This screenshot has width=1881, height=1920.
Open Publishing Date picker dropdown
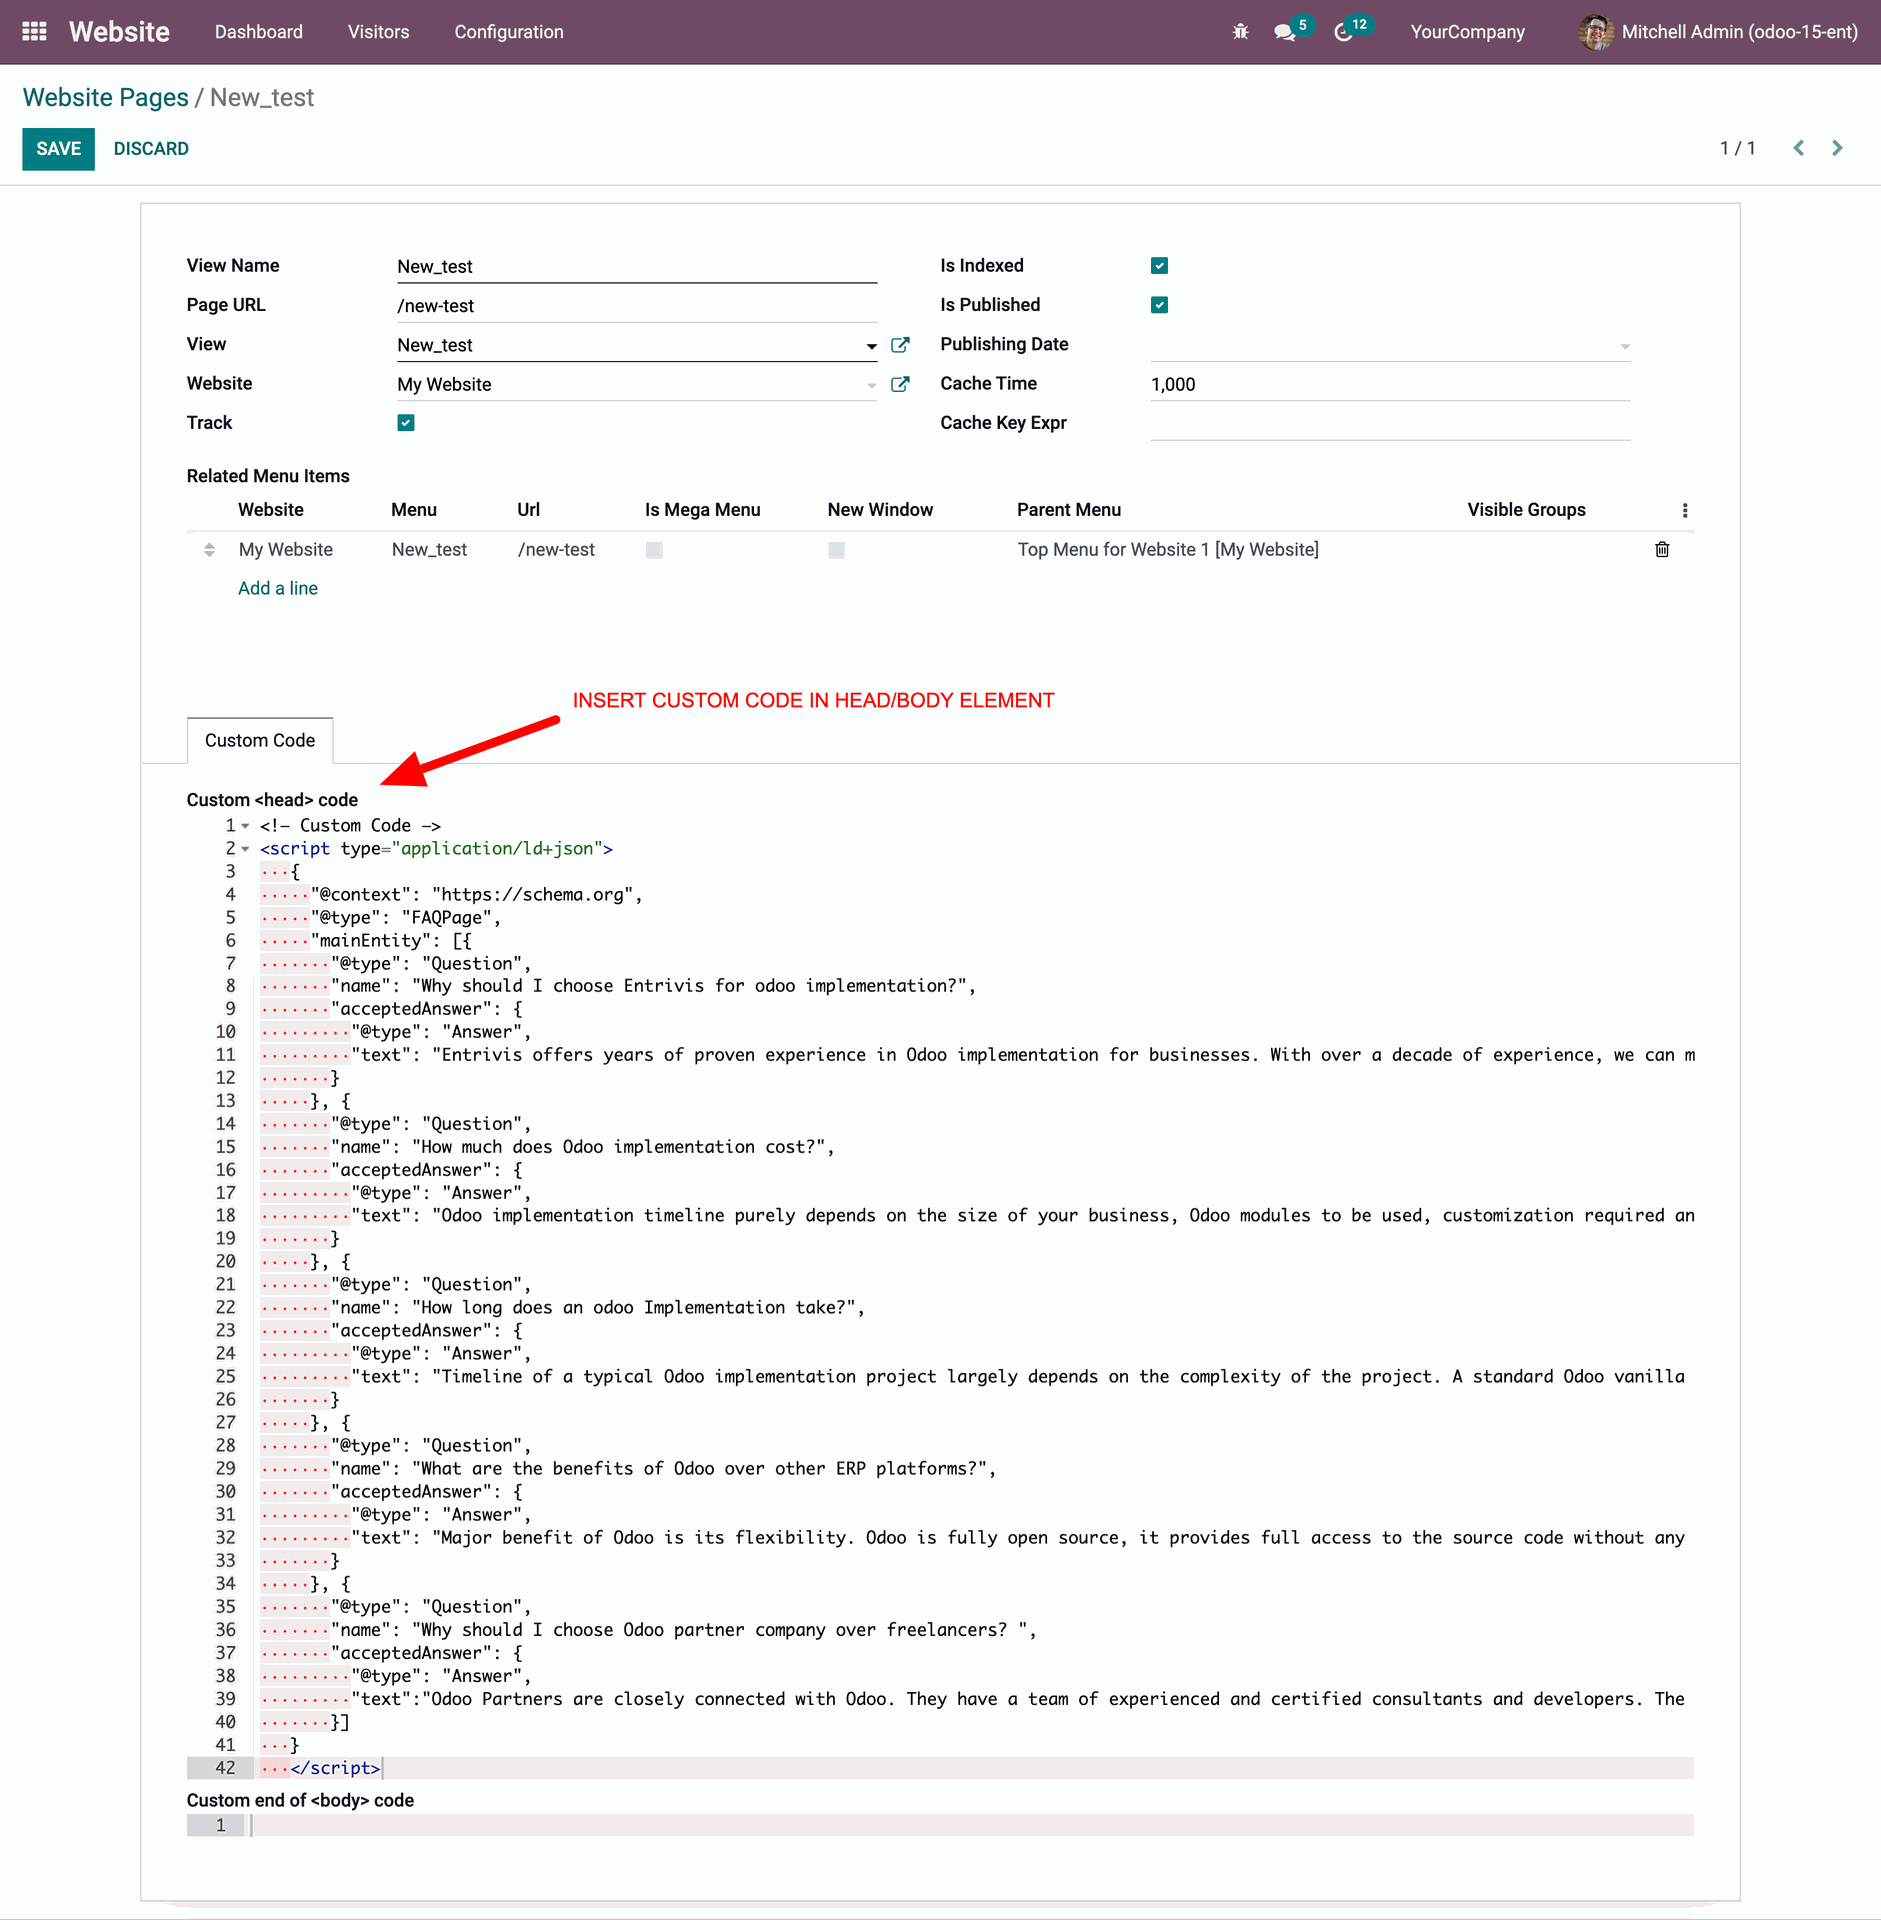pyautogui.click(x=1625, y=346)
